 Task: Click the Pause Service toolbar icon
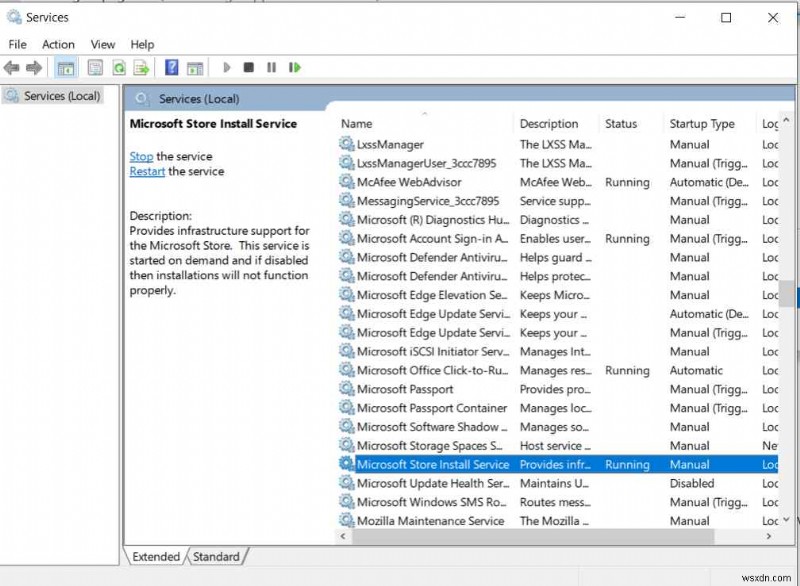[272, 67]
